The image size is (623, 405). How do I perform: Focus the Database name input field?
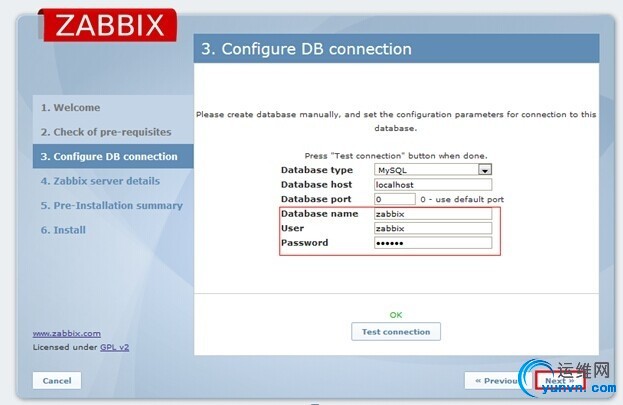click(x=433, y=214)
